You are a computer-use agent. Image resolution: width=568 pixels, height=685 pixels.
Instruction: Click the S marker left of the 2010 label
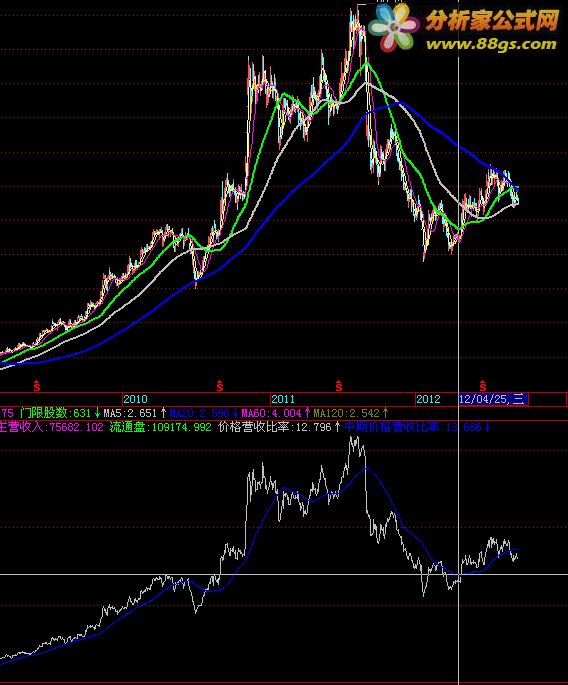click(37, 386)
